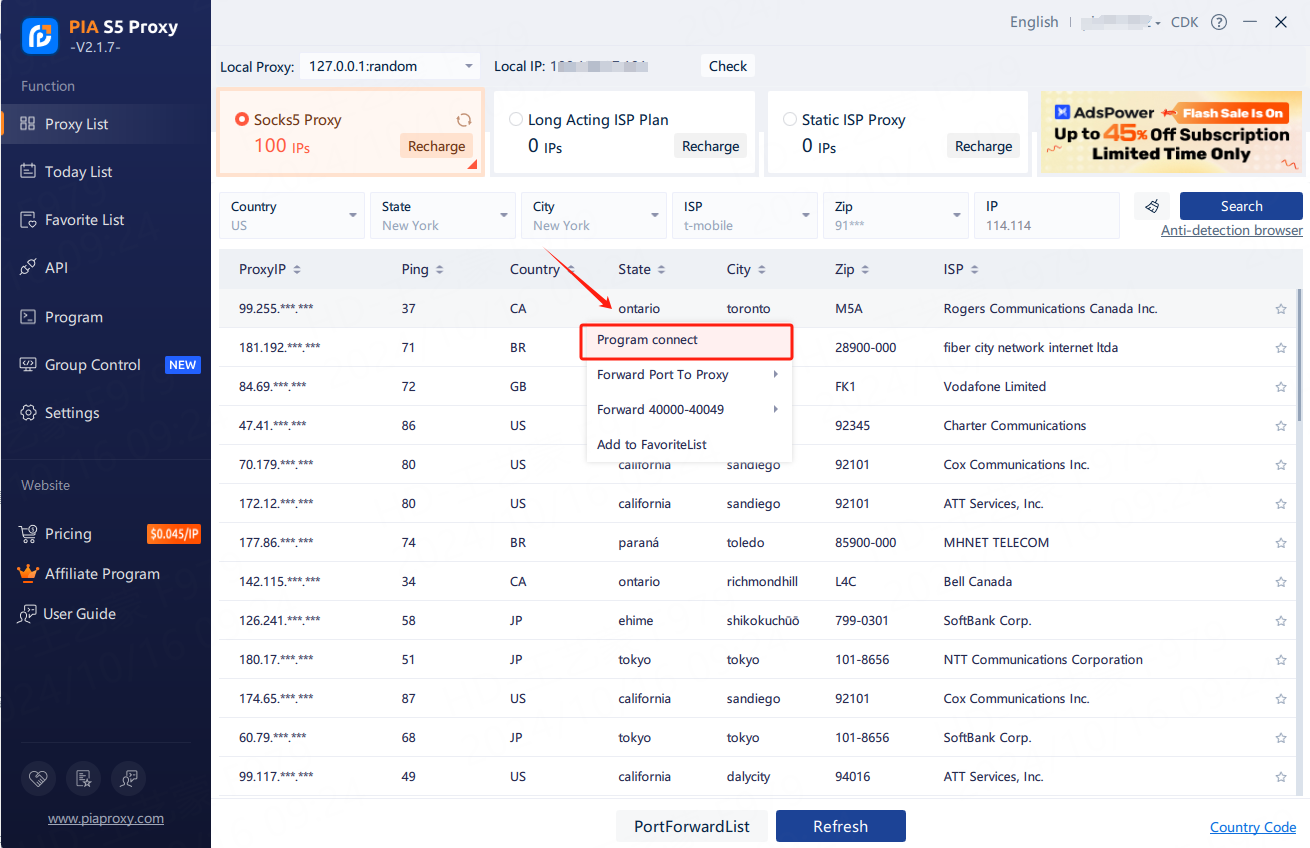Image resolution: width=1310 pixels, height=848 pixels.
Task: Open the ISP filter dropdown
Action: click(x=745, y=215)
